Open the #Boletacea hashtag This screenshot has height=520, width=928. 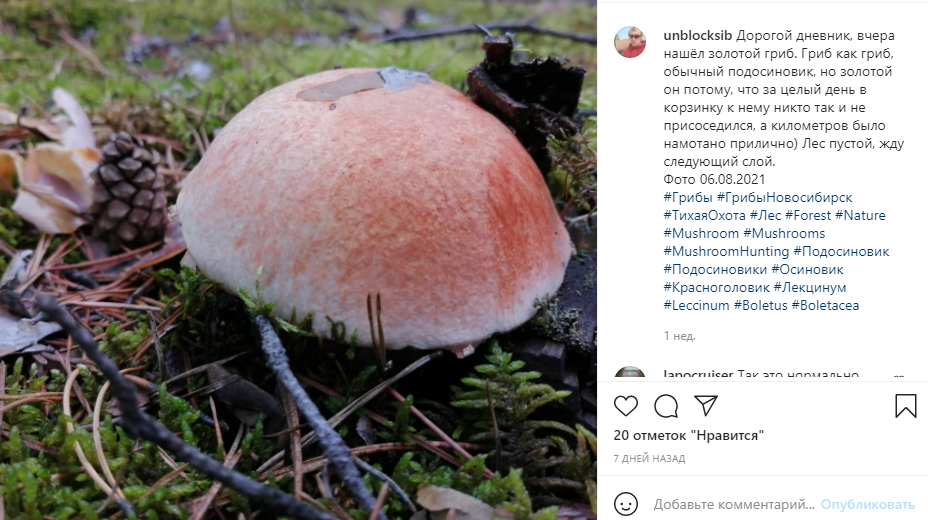825,305
